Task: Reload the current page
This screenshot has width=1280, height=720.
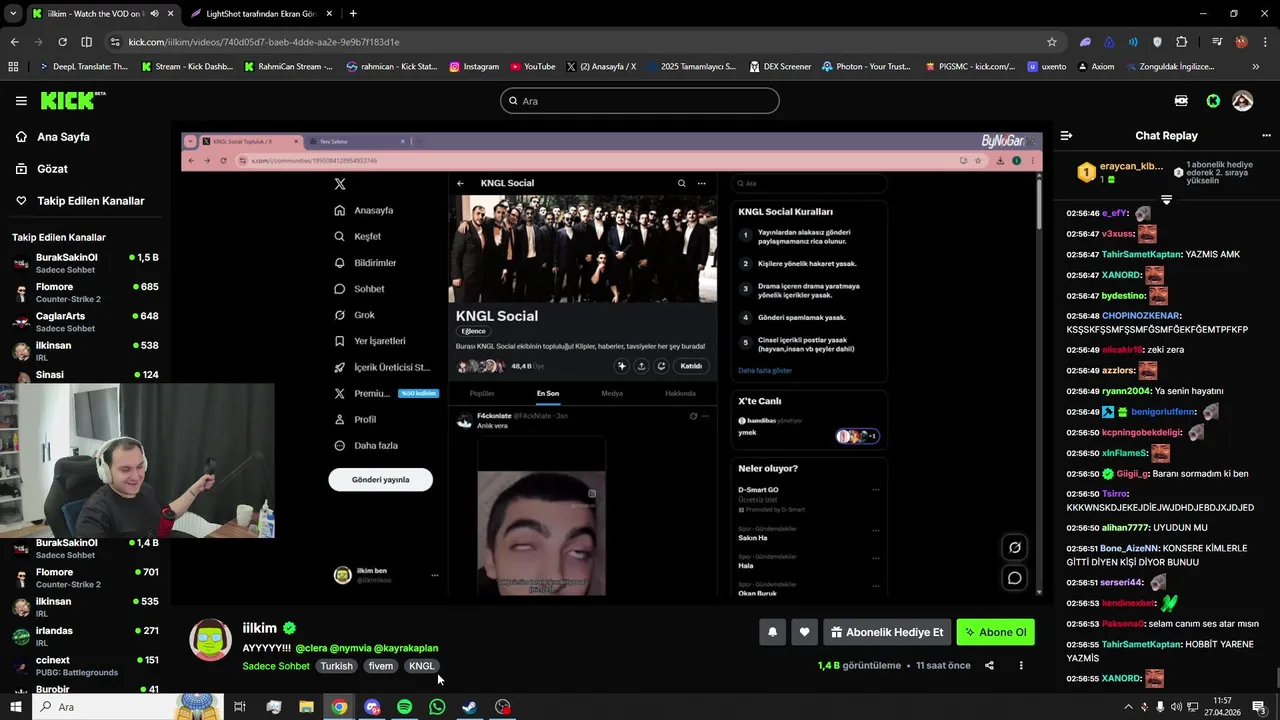Action: click(x=62, y=42)
